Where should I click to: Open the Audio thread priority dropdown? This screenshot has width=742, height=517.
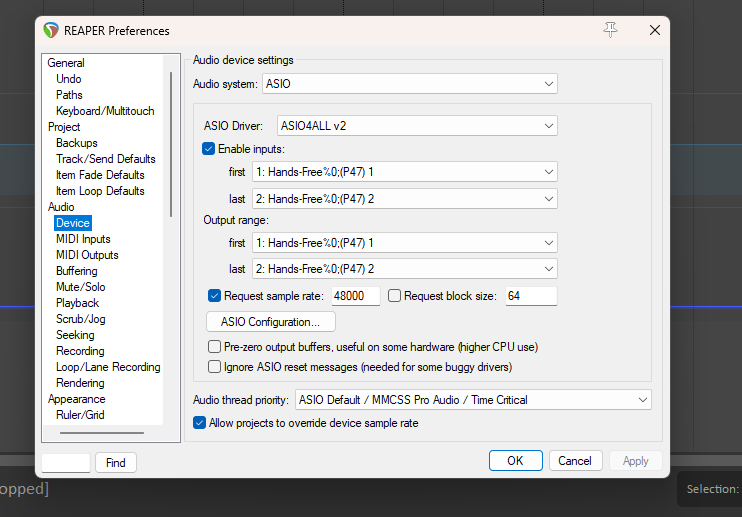pos(473,400)
